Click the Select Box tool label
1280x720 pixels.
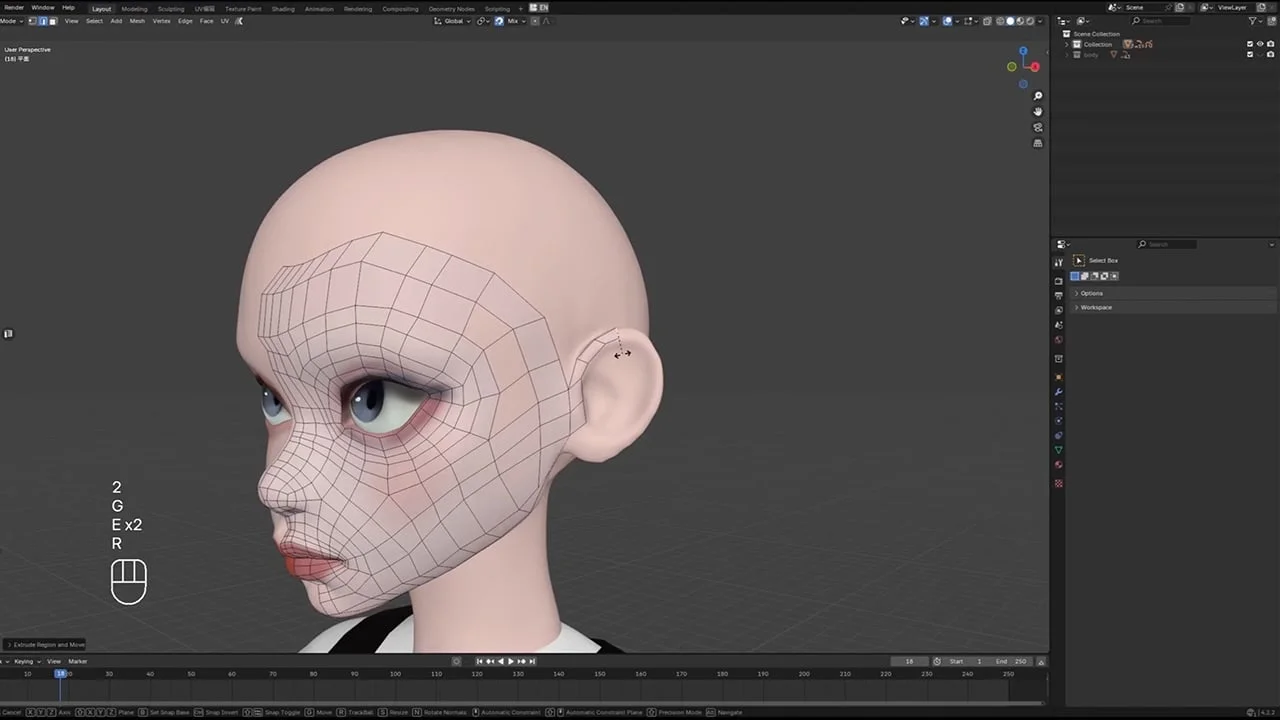[1103, 260]
